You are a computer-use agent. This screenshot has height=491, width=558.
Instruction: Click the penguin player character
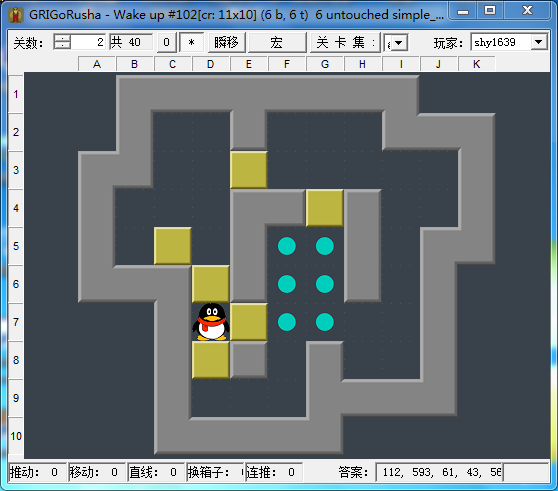[211, 322]
